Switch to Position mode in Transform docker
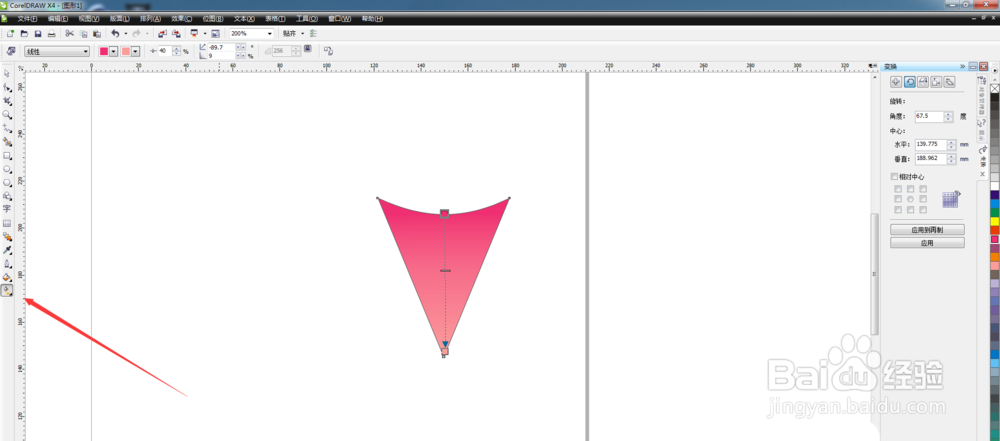The image size is (1000, 441). point(896,82)
